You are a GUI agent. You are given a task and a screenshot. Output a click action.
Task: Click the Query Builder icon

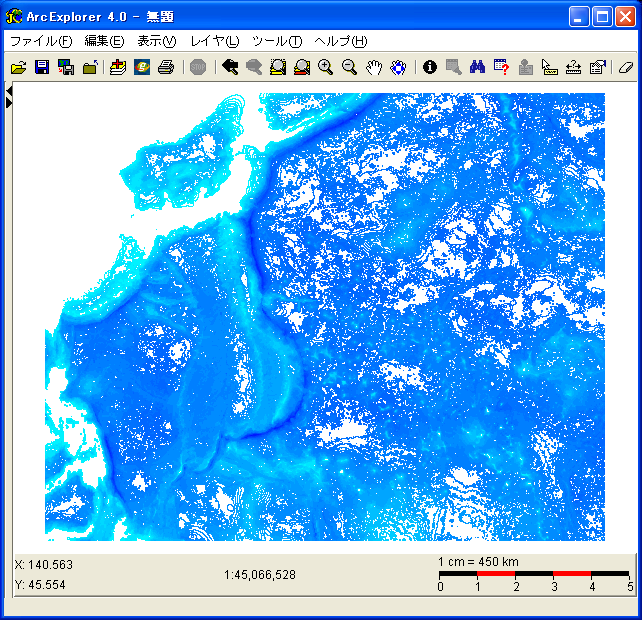coord(502,67)
